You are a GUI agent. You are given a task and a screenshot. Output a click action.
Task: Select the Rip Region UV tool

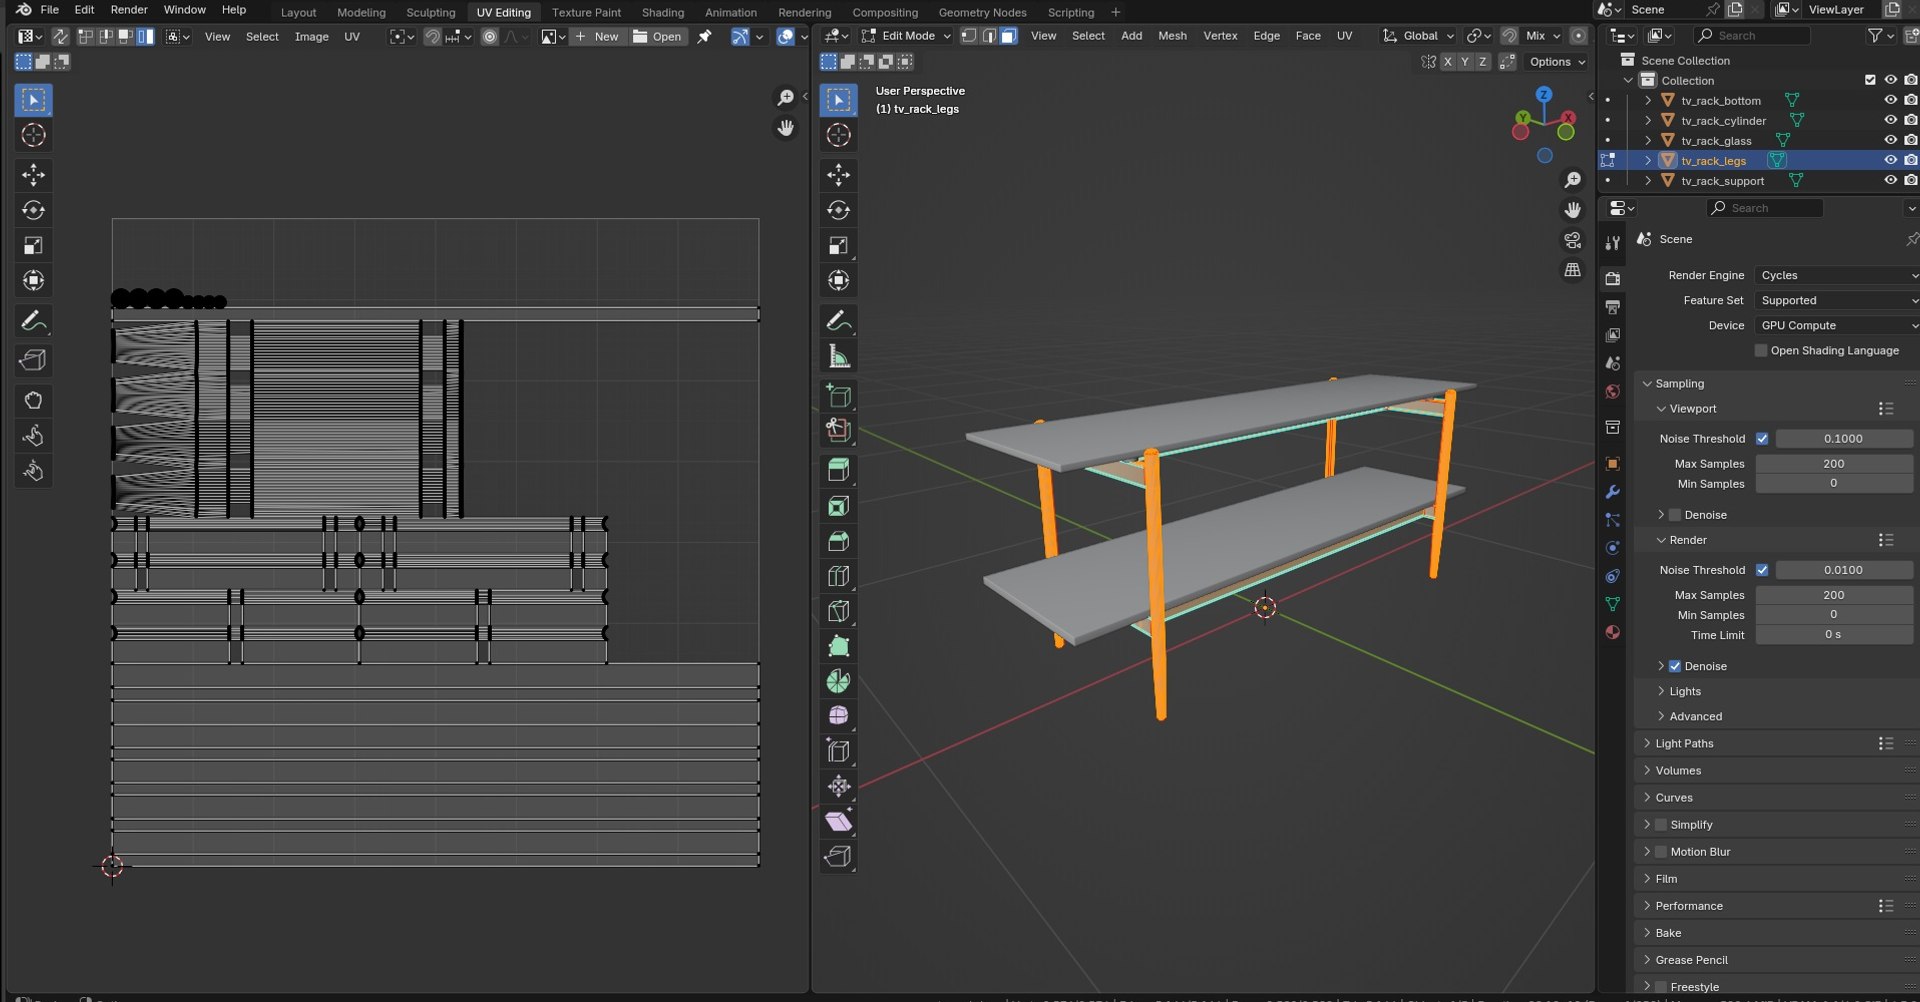click(33, 360)
